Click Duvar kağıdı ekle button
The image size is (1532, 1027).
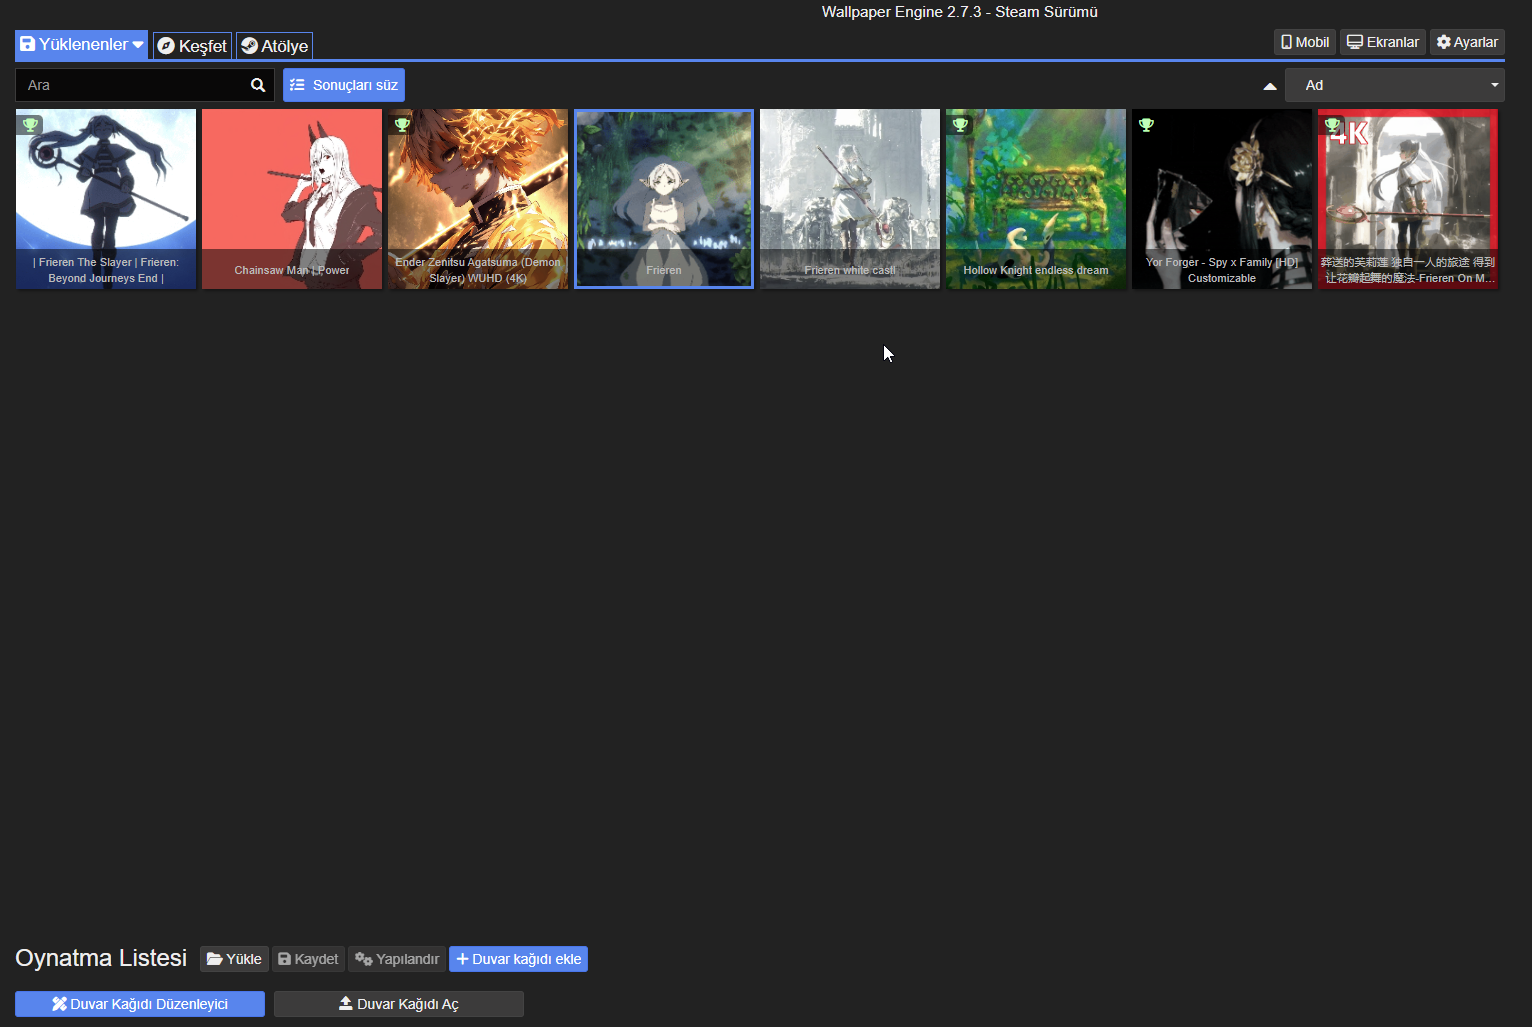coord(518,959)
